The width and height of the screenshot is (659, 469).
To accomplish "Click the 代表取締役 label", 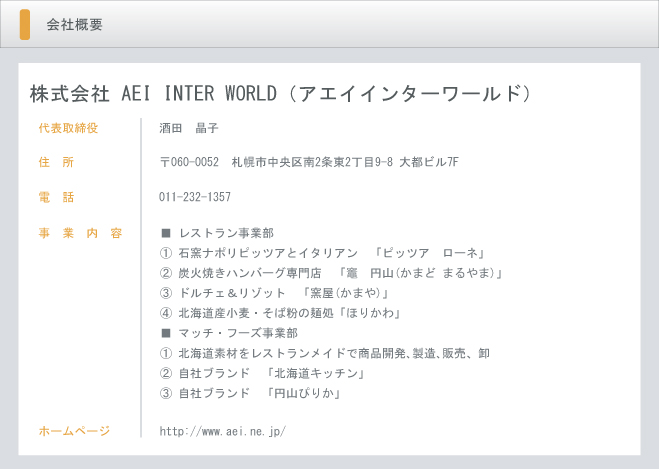I will coord(68,128).
